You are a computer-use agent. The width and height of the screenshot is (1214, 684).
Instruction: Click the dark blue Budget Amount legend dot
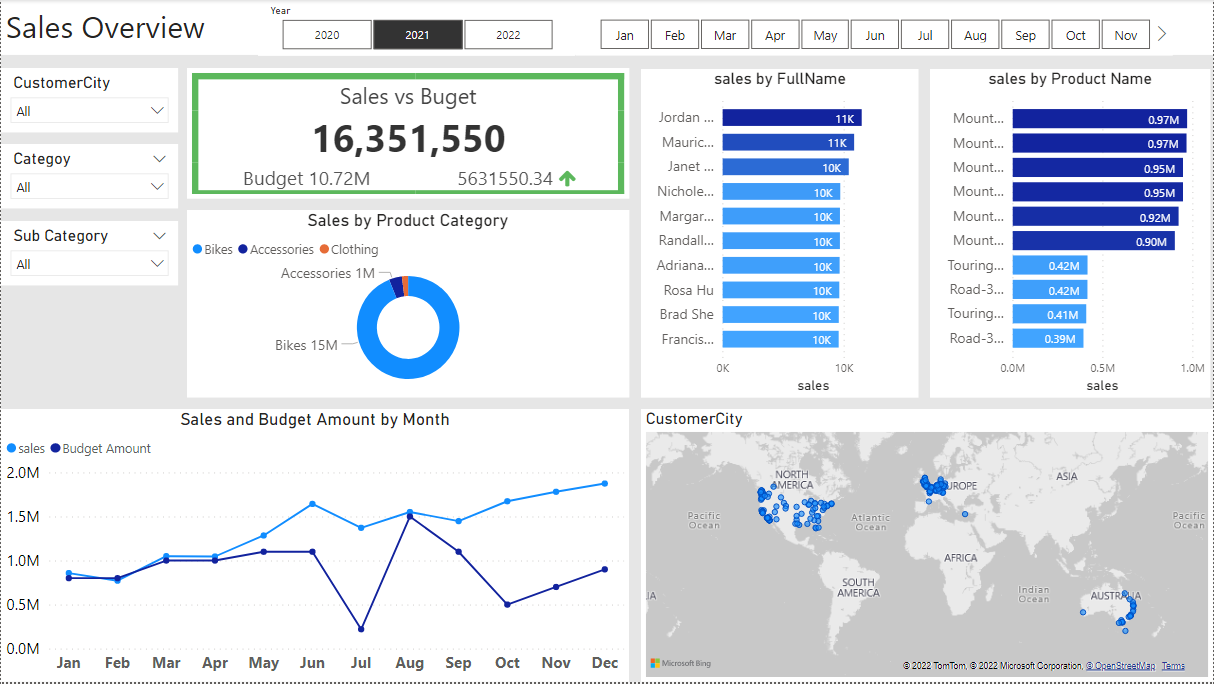click(x=57, y=448)
